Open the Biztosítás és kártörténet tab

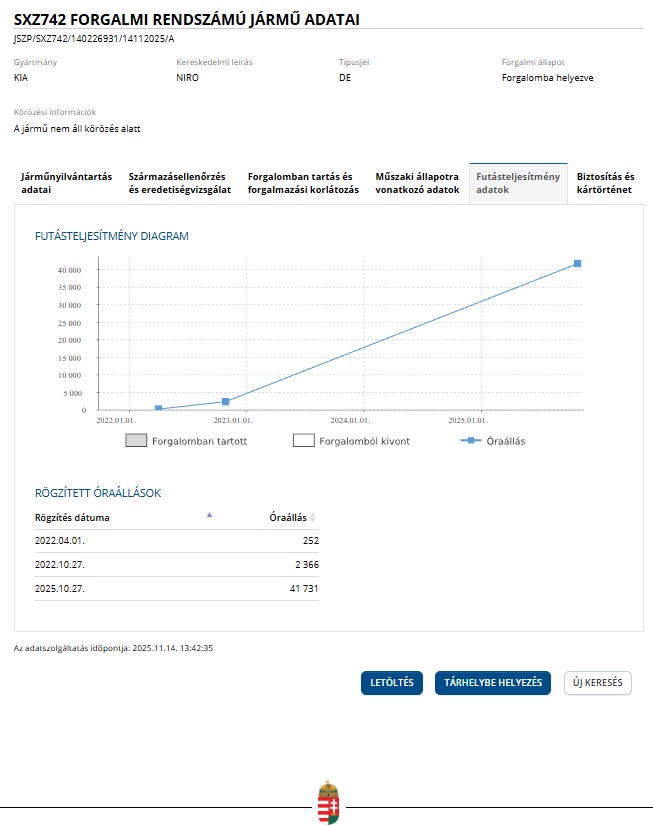[605, 183]
